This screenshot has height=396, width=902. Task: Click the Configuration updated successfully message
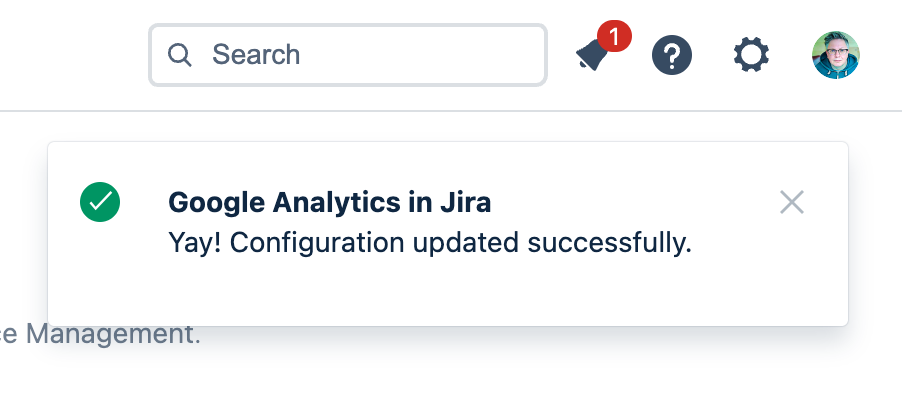(x=430, y=243)
